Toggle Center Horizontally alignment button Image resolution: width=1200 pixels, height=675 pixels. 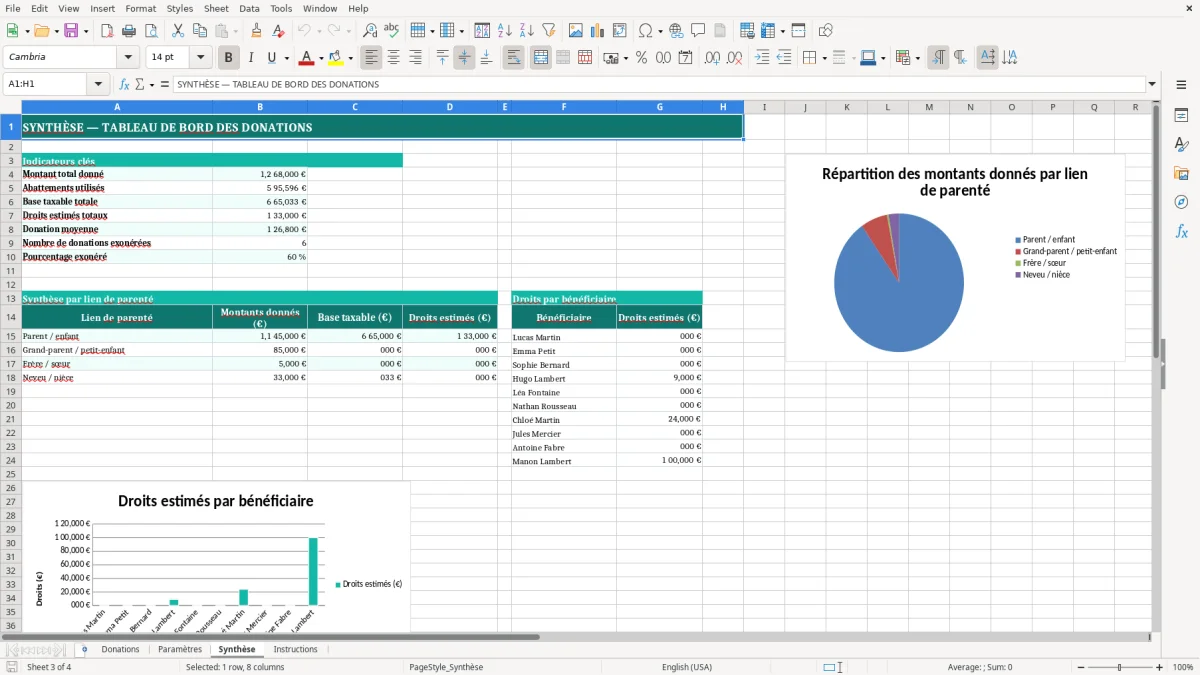pyautogui.click(x=394, y=58)
